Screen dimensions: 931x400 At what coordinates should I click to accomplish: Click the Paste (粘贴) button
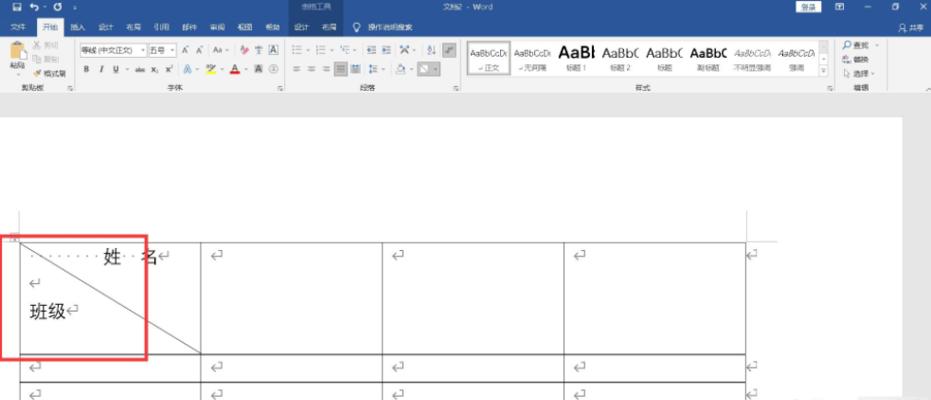pos(17,58)
